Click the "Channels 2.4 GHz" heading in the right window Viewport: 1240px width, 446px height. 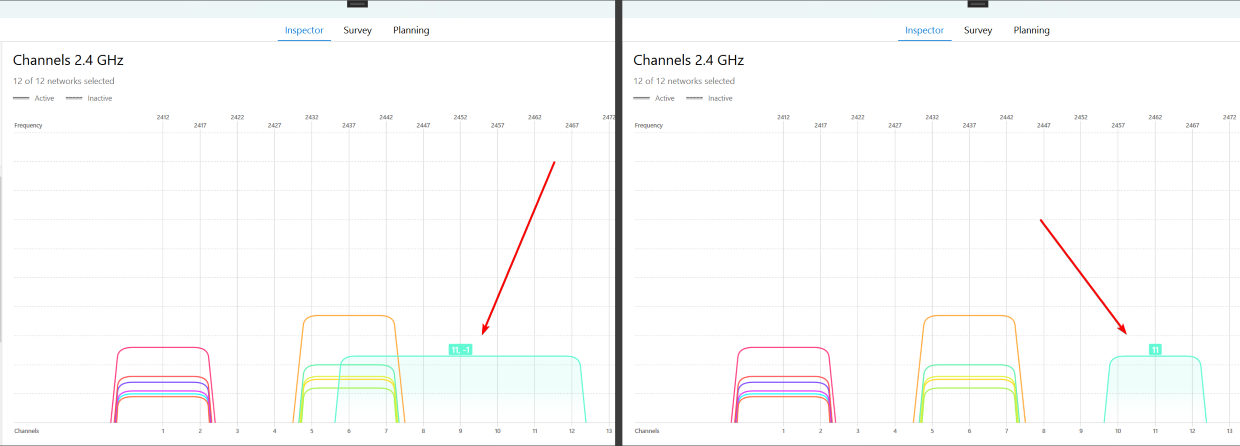pos(688,60)
